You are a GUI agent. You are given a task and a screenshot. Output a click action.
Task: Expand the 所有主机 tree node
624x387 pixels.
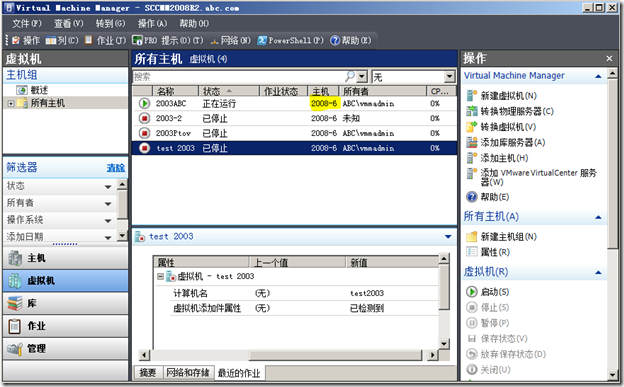11,104
